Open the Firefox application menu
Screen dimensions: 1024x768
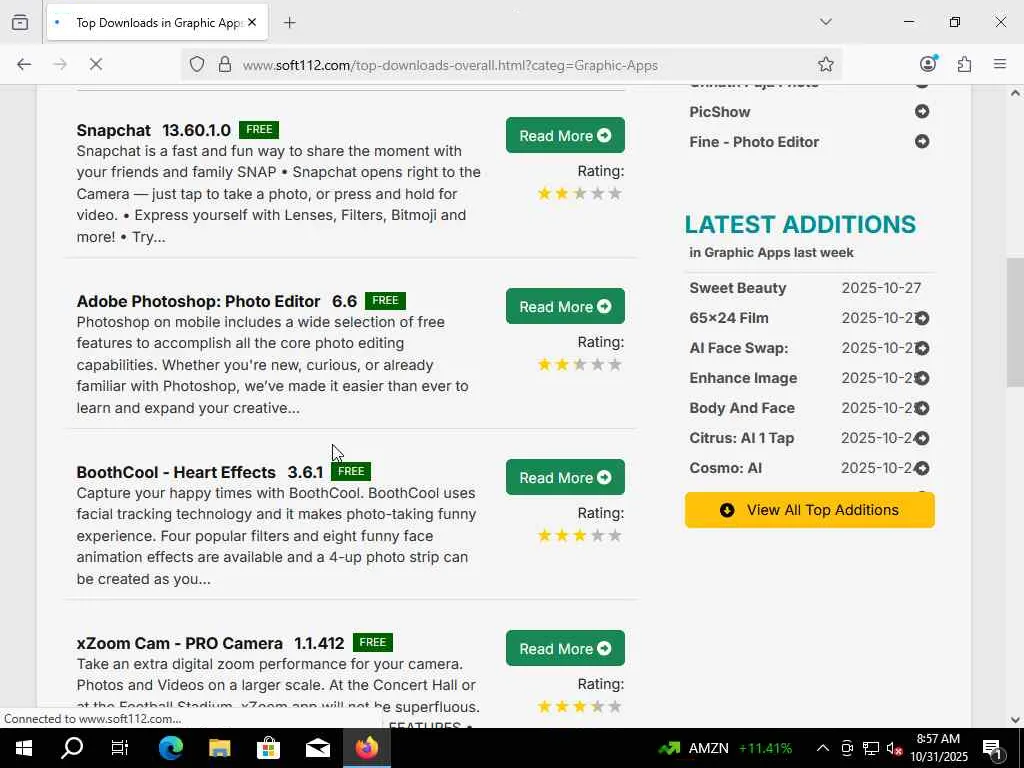[x=1000, y=64]
